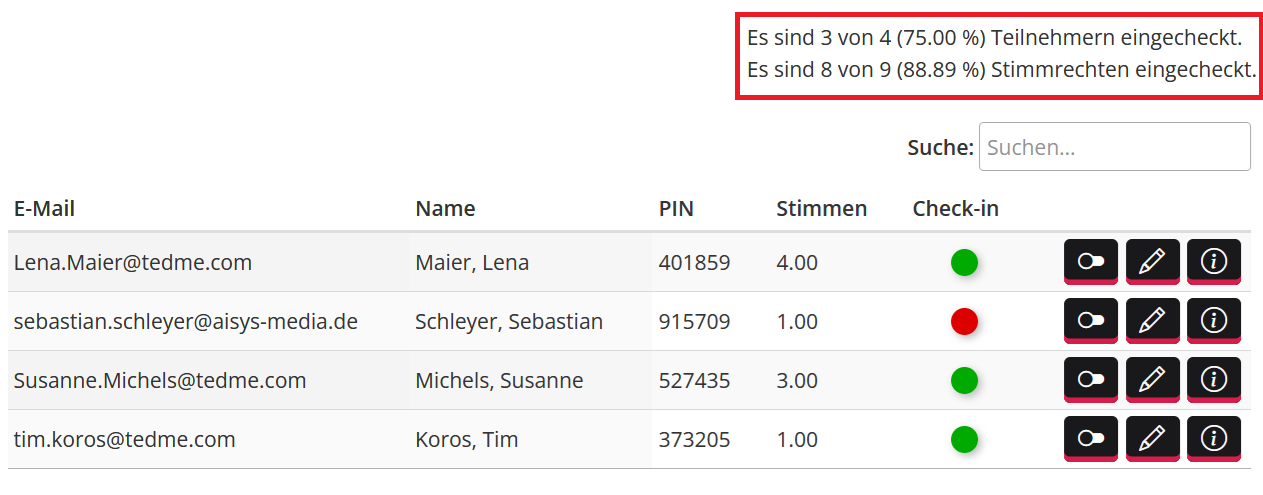The height and width of the screenshot is (495, 1263).
Task: Click Lena Maier's green check-in indicator
Action: (x=964, y=263)
